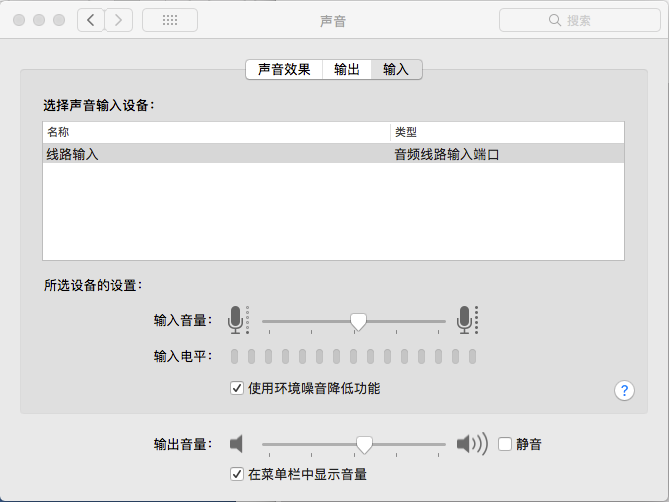Click the high input volume microphone icon

coord(467,320)
